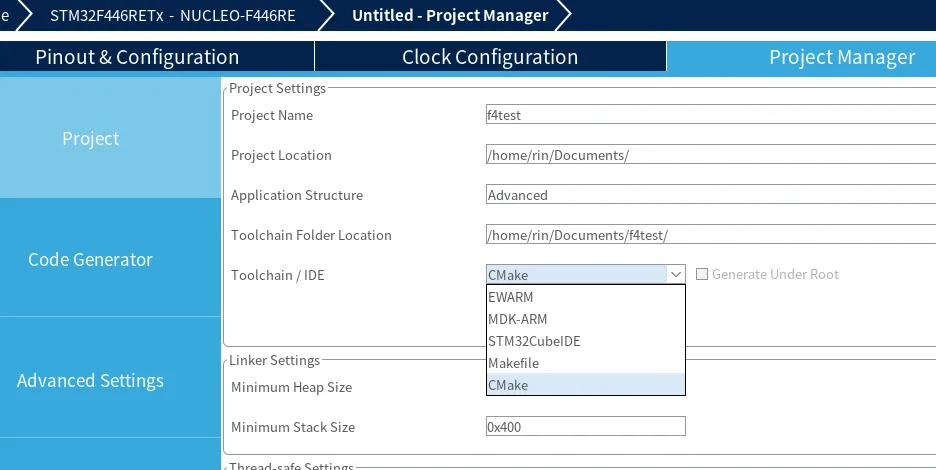Click the Project Name input field
The image size is (936, 470).
pos(710,115)
